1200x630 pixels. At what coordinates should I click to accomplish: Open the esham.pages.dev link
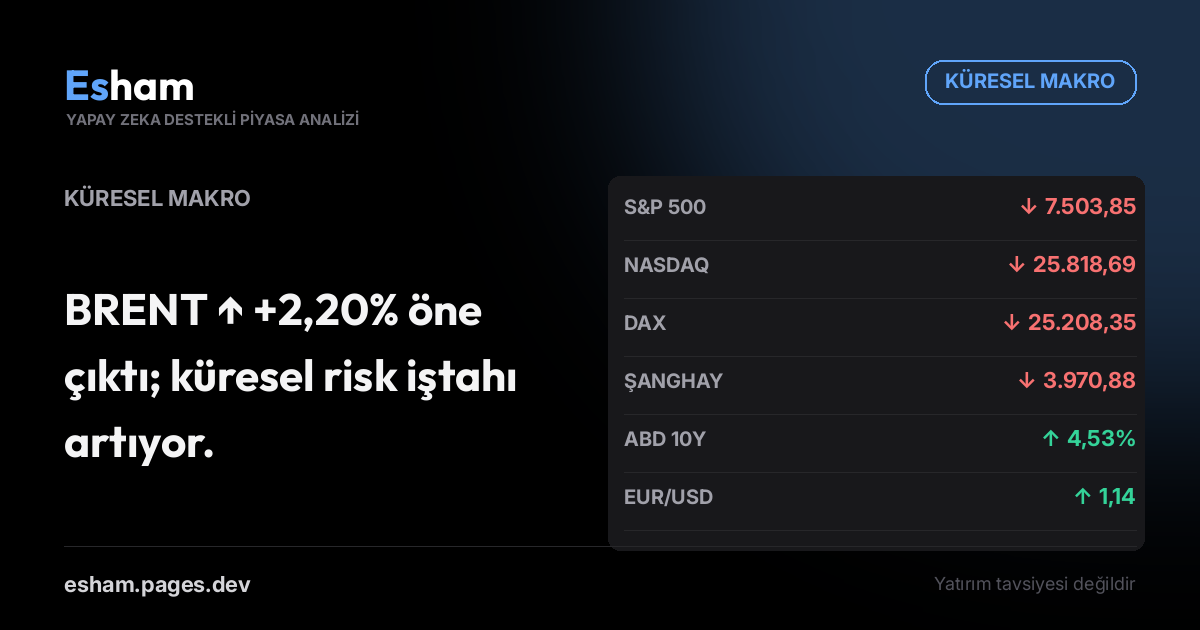pos(157,584)
